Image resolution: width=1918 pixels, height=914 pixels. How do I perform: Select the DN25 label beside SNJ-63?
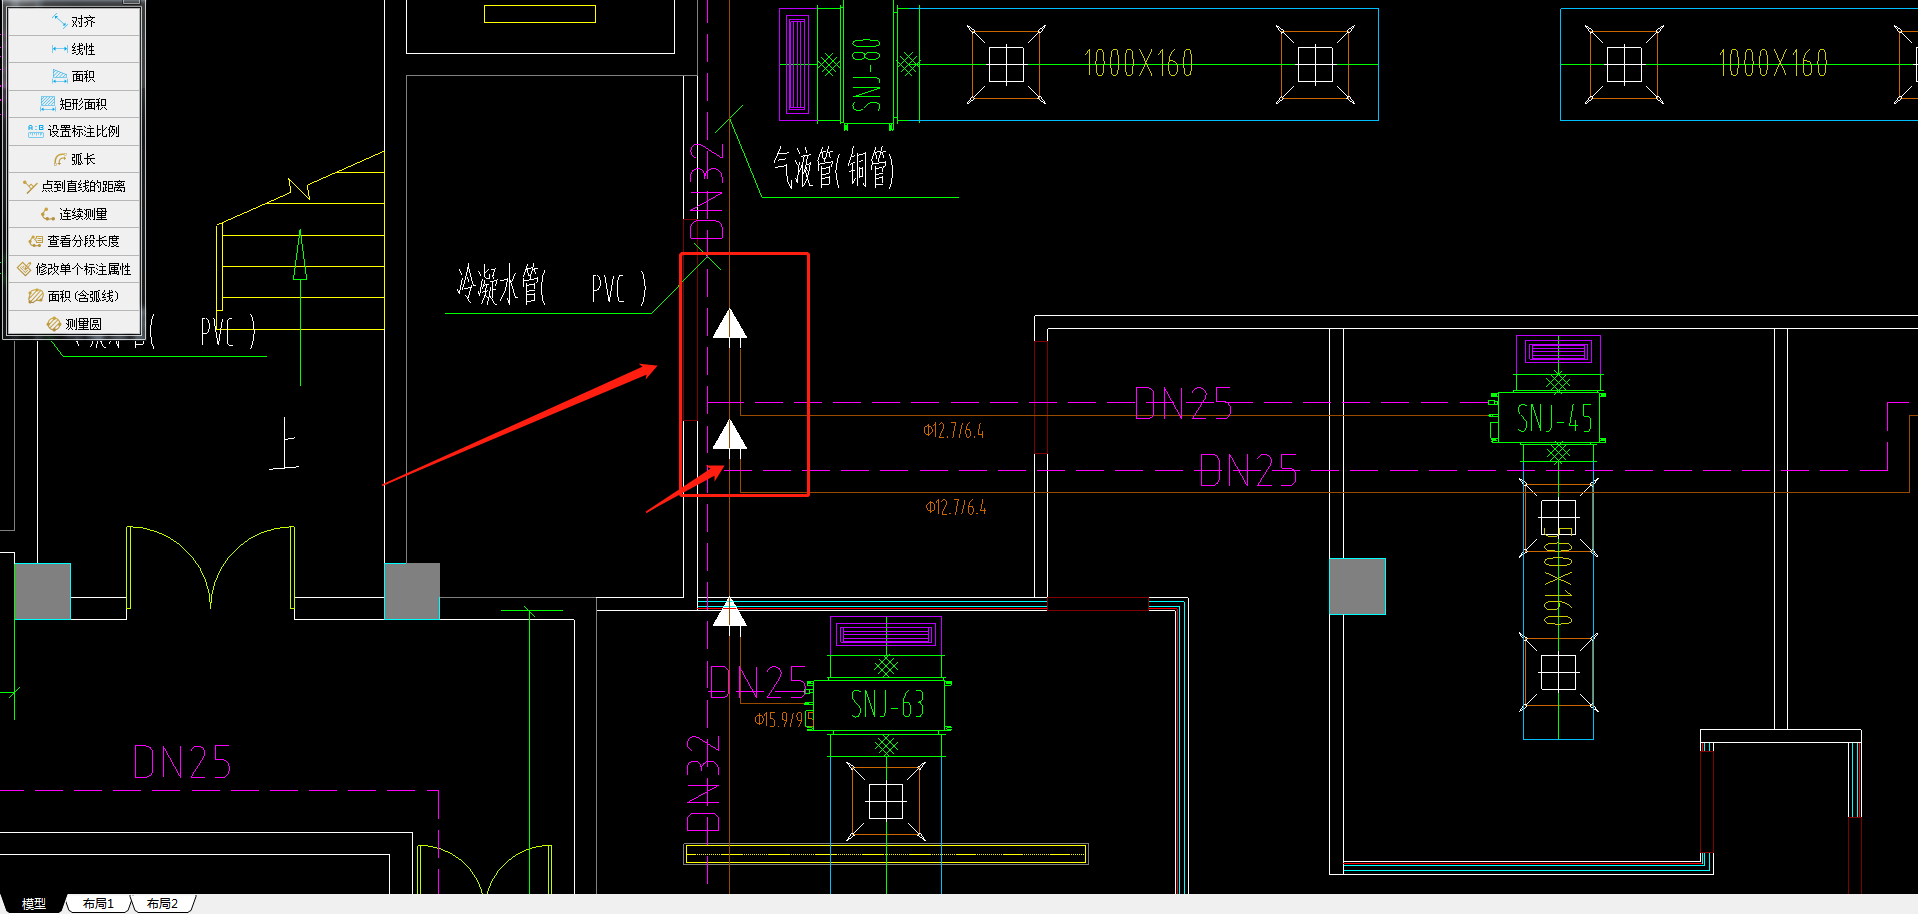pyautogui.click(x=757, y=682)
